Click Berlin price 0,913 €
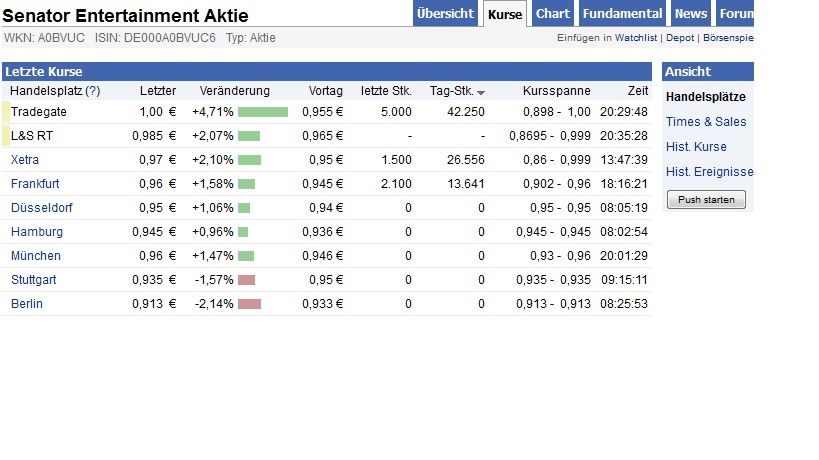 [x=154, y=304]
